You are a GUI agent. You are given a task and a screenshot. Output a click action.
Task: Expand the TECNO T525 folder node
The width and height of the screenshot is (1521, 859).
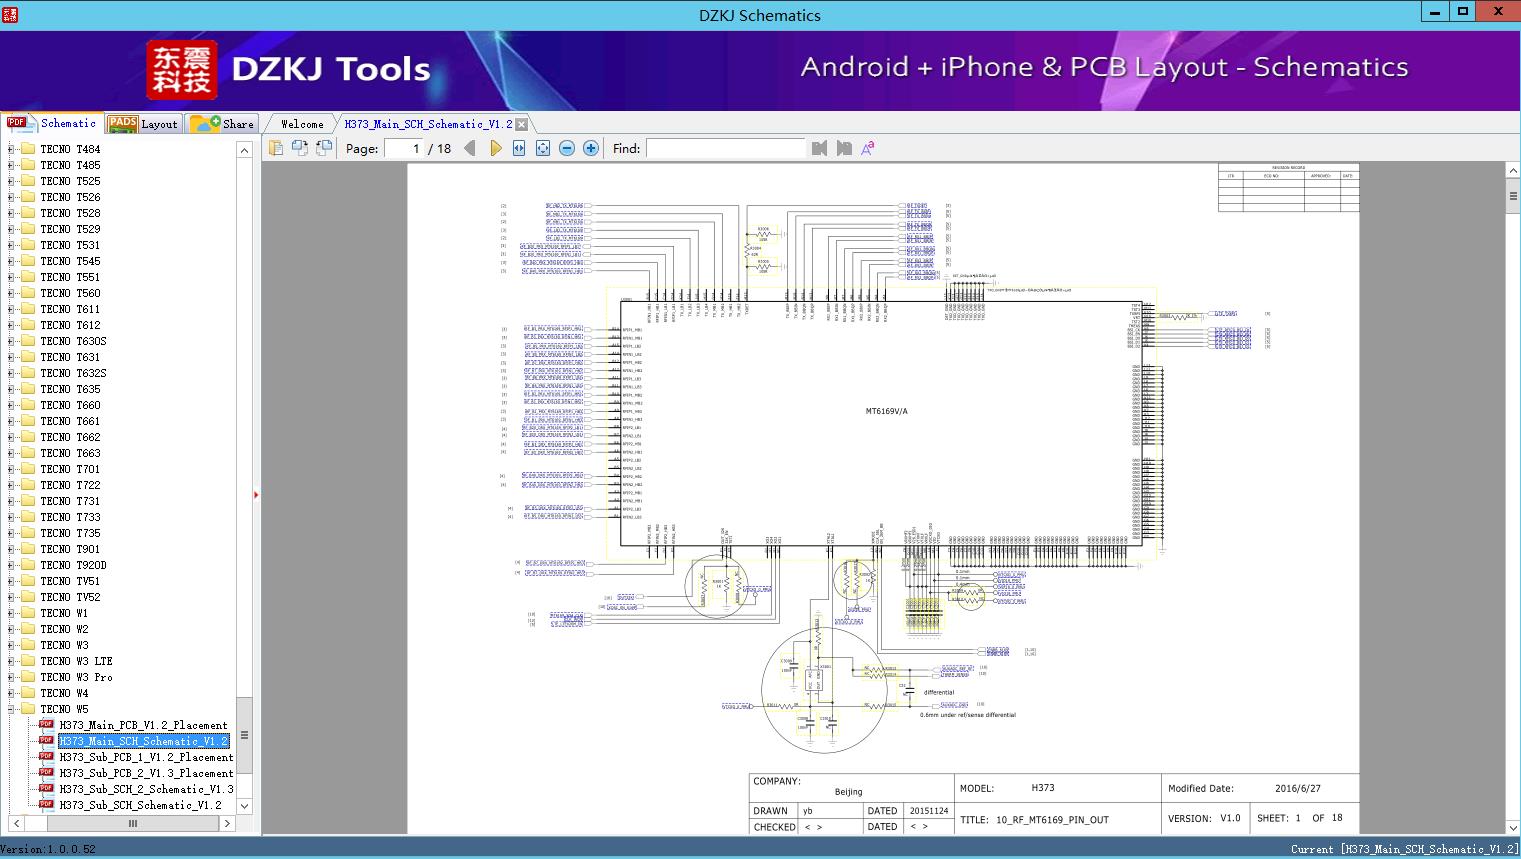tap(11, 181)
